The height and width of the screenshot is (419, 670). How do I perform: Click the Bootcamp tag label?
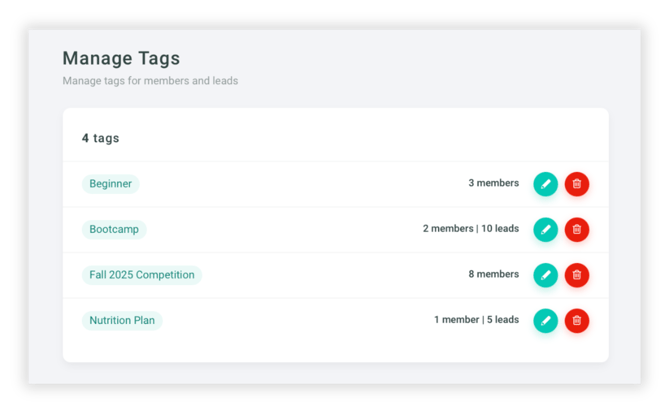pos(114,229)
